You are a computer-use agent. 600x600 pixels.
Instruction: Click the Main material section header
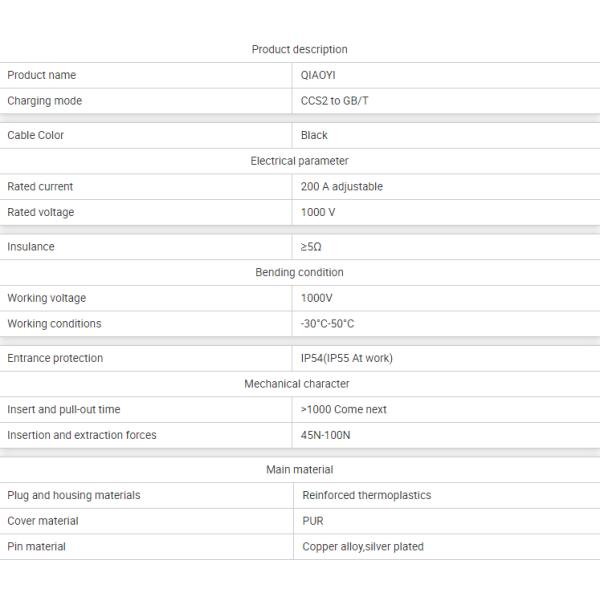(x=299, y=469)
